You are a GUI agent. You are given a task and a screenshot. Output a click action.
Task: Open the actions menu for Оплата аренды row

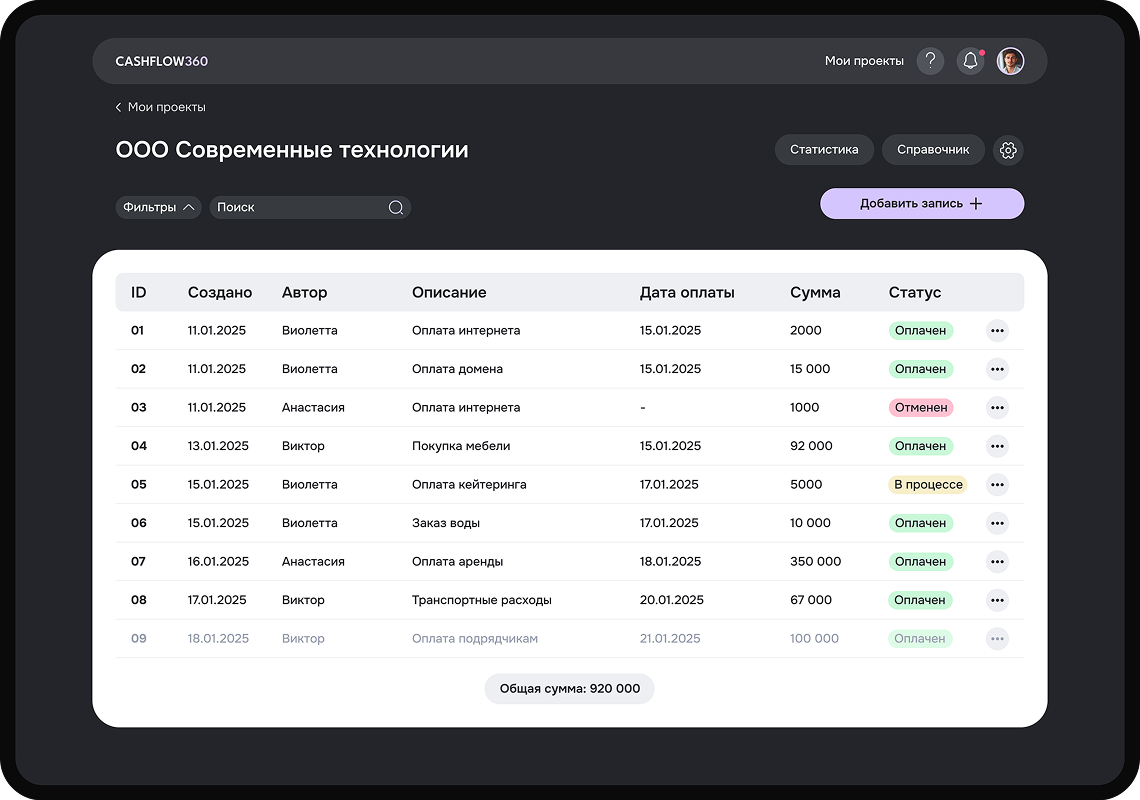coord(997,561)
